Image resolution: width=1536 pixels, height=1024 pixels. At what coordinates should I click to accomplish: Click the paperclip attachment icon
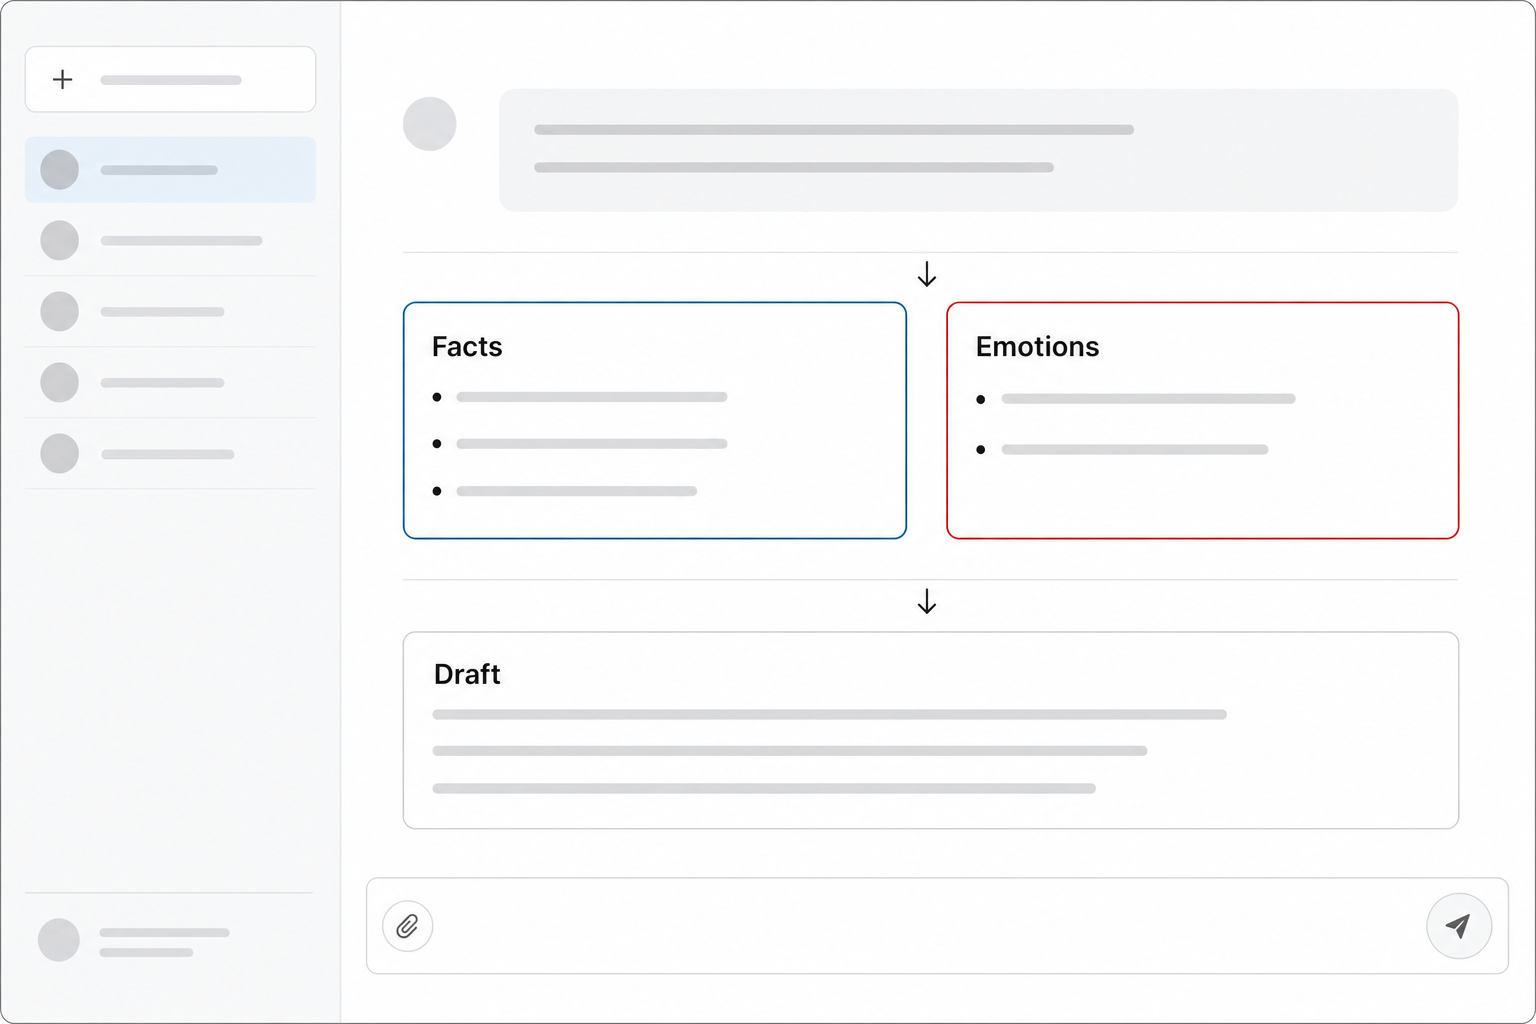(x=408, y=926)
